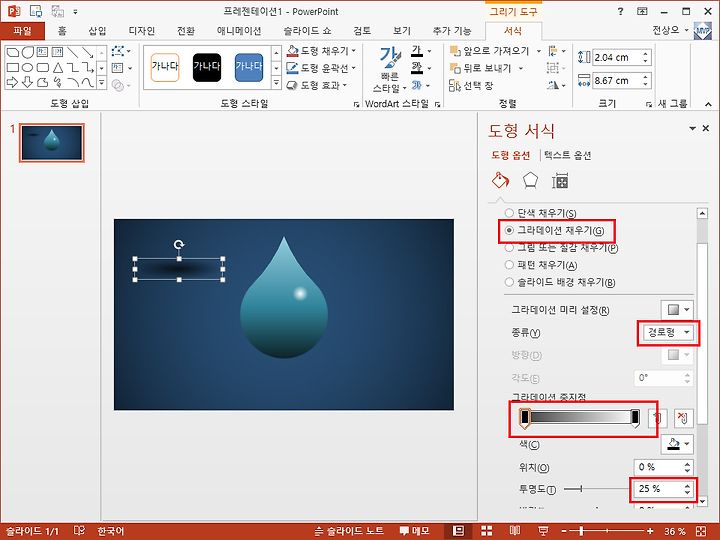
Task: Select 그라데이션 채우기 gradient fill option
Action: coord(555,231)
